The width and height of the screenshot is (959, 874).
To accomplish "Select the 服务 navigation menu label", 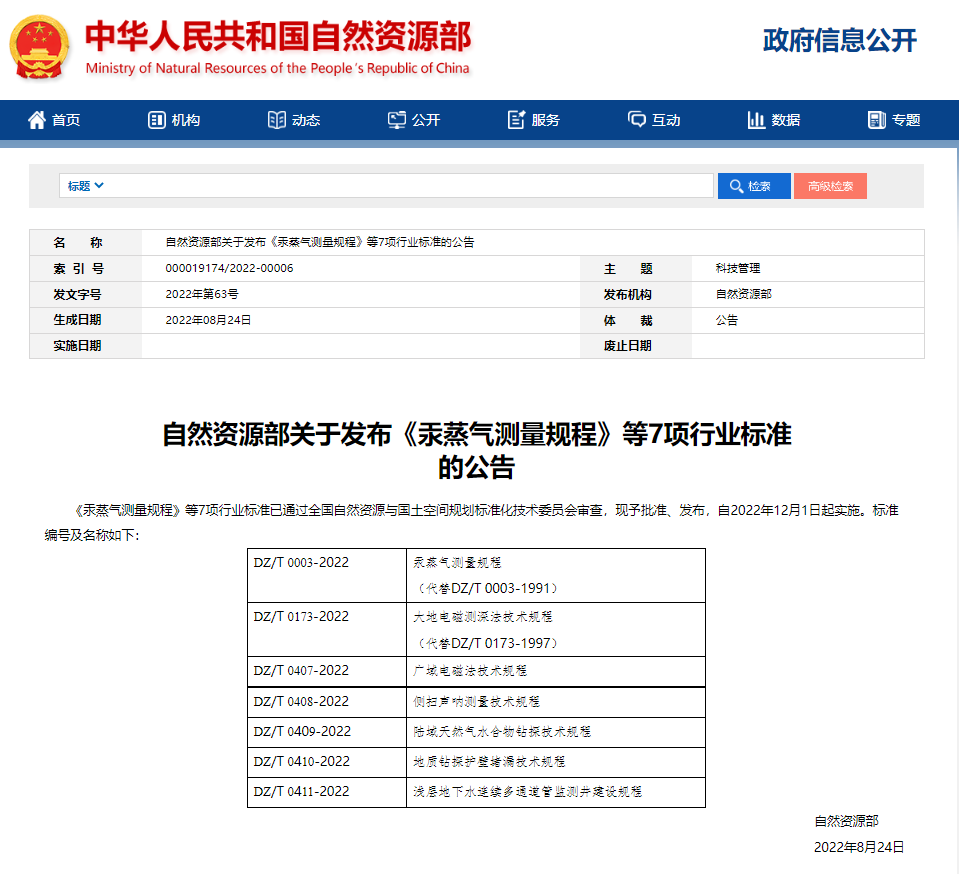I will [546, 120].
